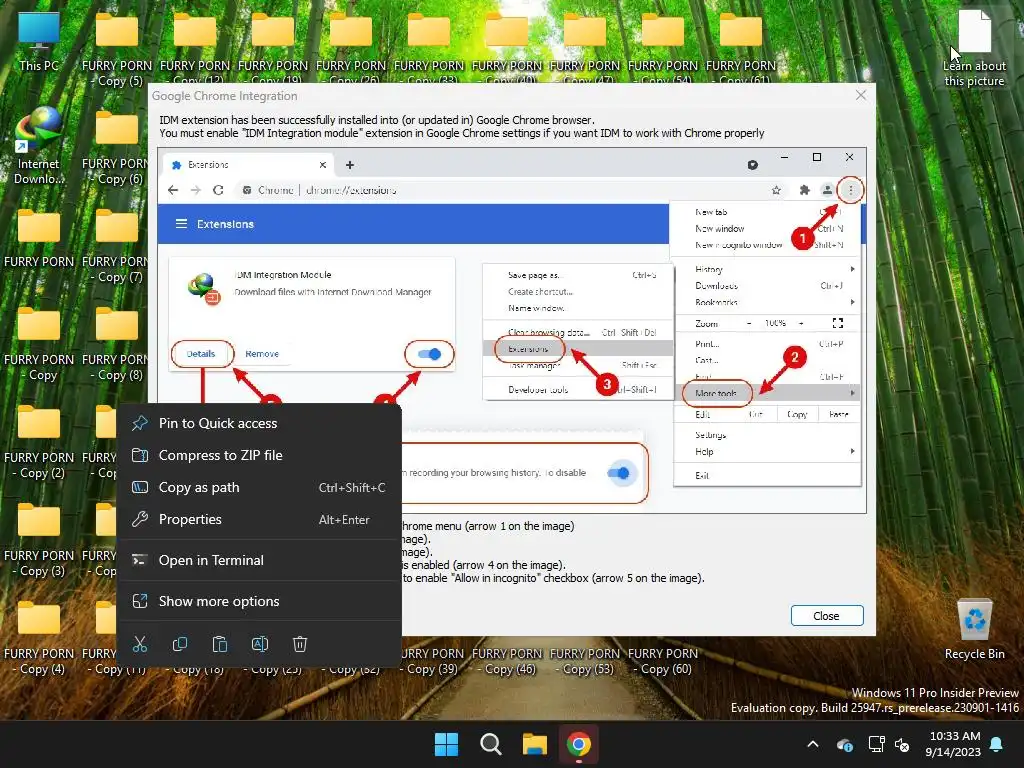Screen dimensions: 1024x768
Task: Choose the Rename icon in context menu
Action: [x=260, y=644]
